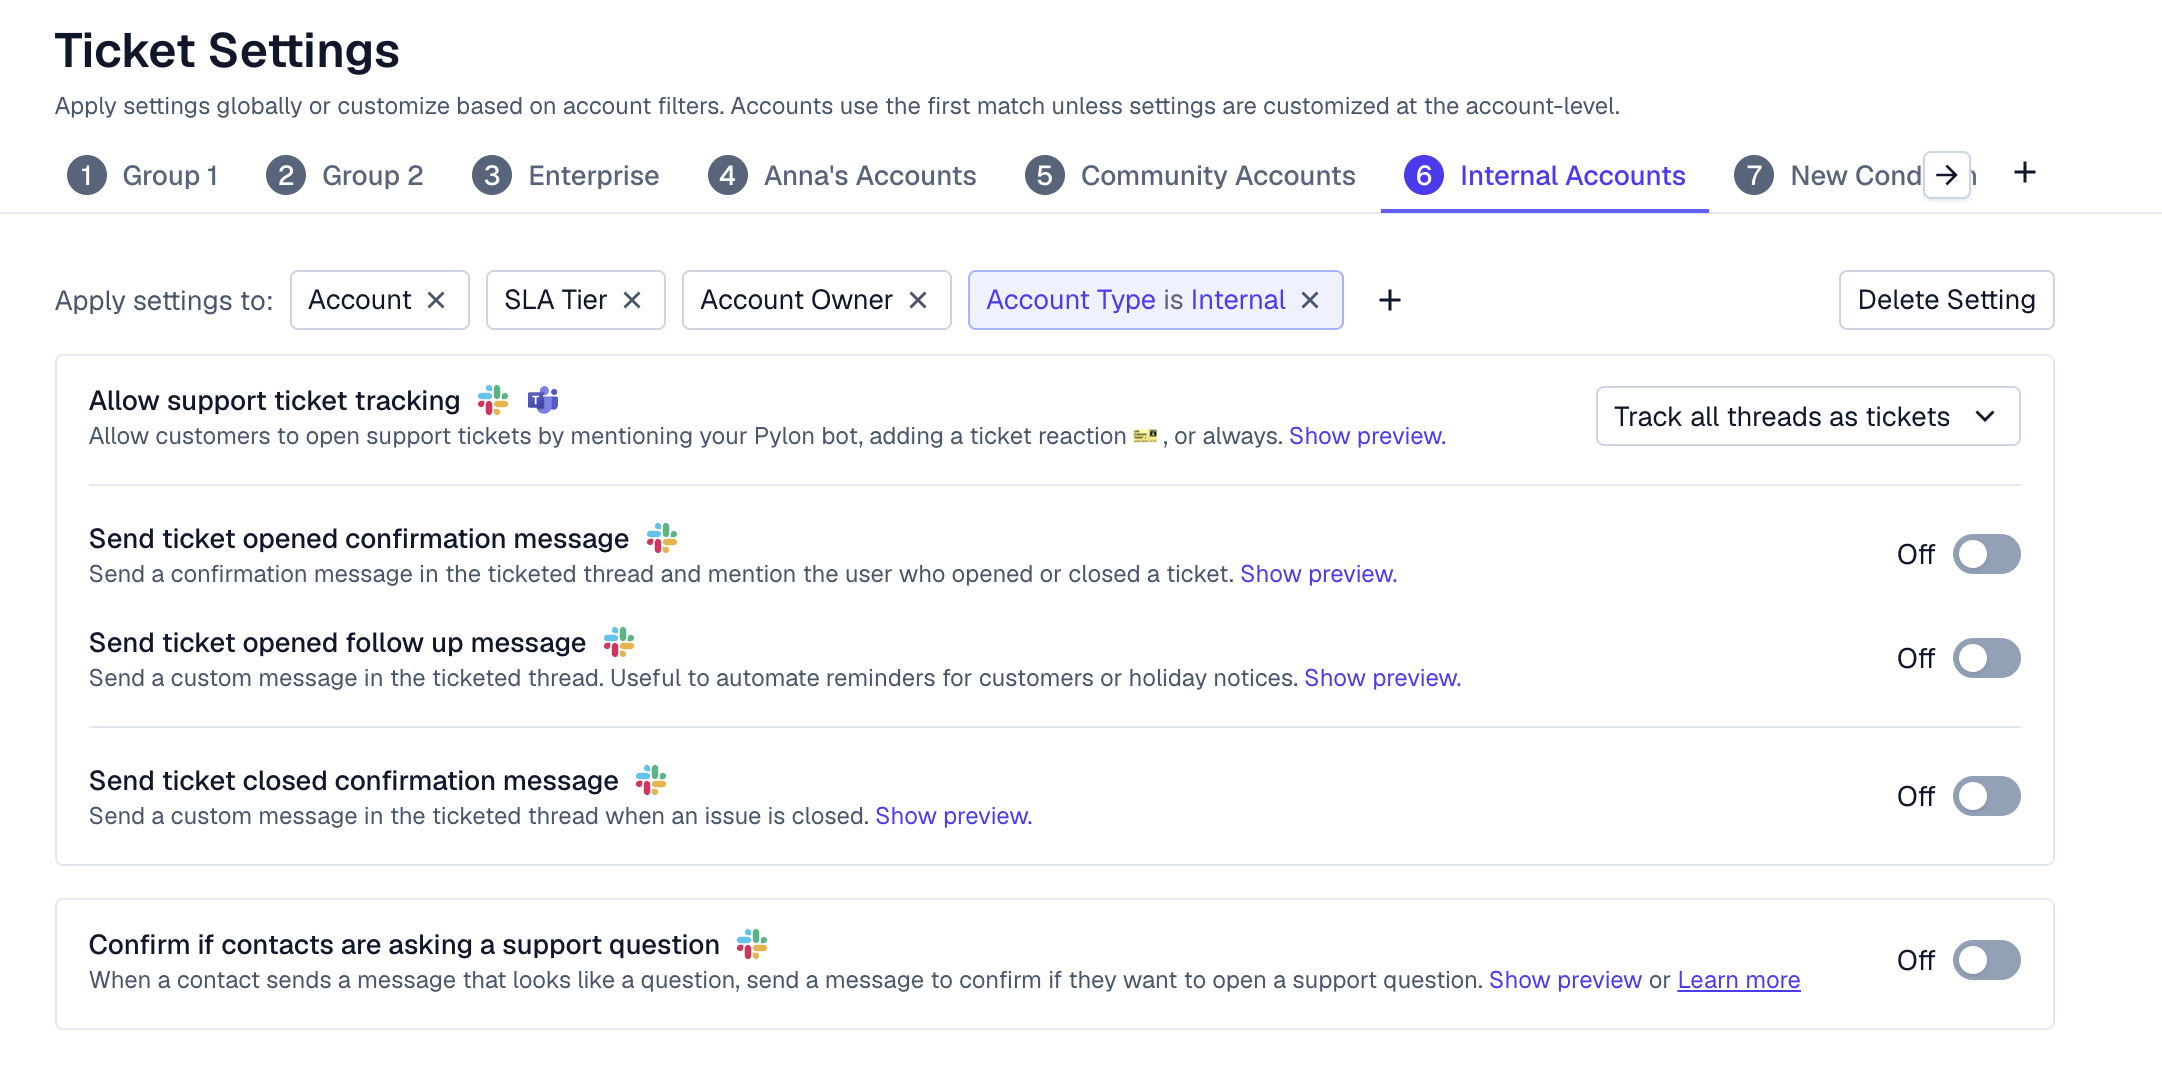Click the Delete Setting button

[x=1946, y=300]
